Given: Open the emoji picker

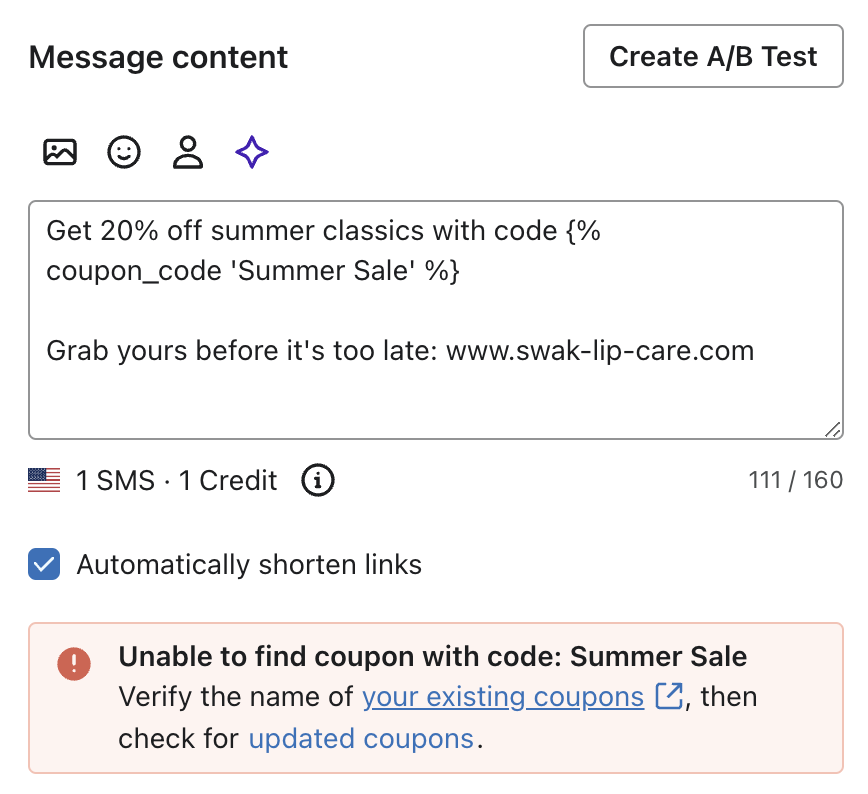Looking at the screenshot, I should pyautogui.click(x=124, y=152).
